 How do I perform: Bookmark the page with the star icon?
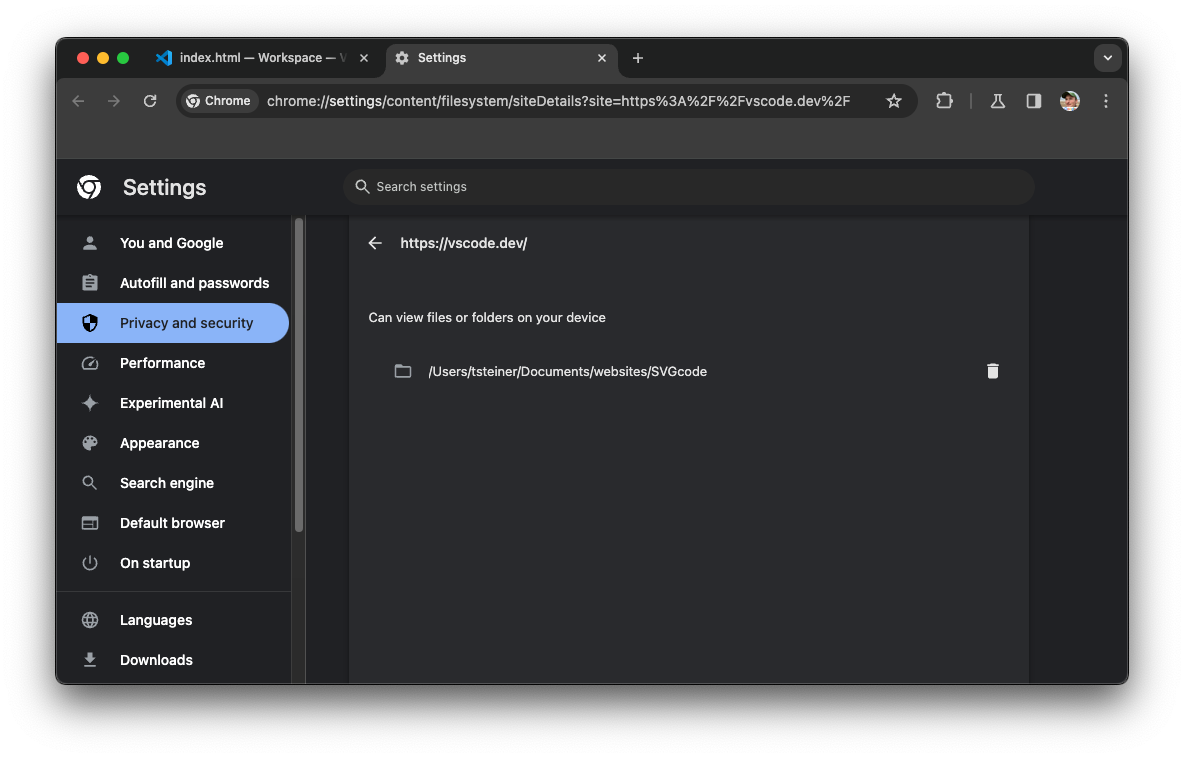[893, 101]
